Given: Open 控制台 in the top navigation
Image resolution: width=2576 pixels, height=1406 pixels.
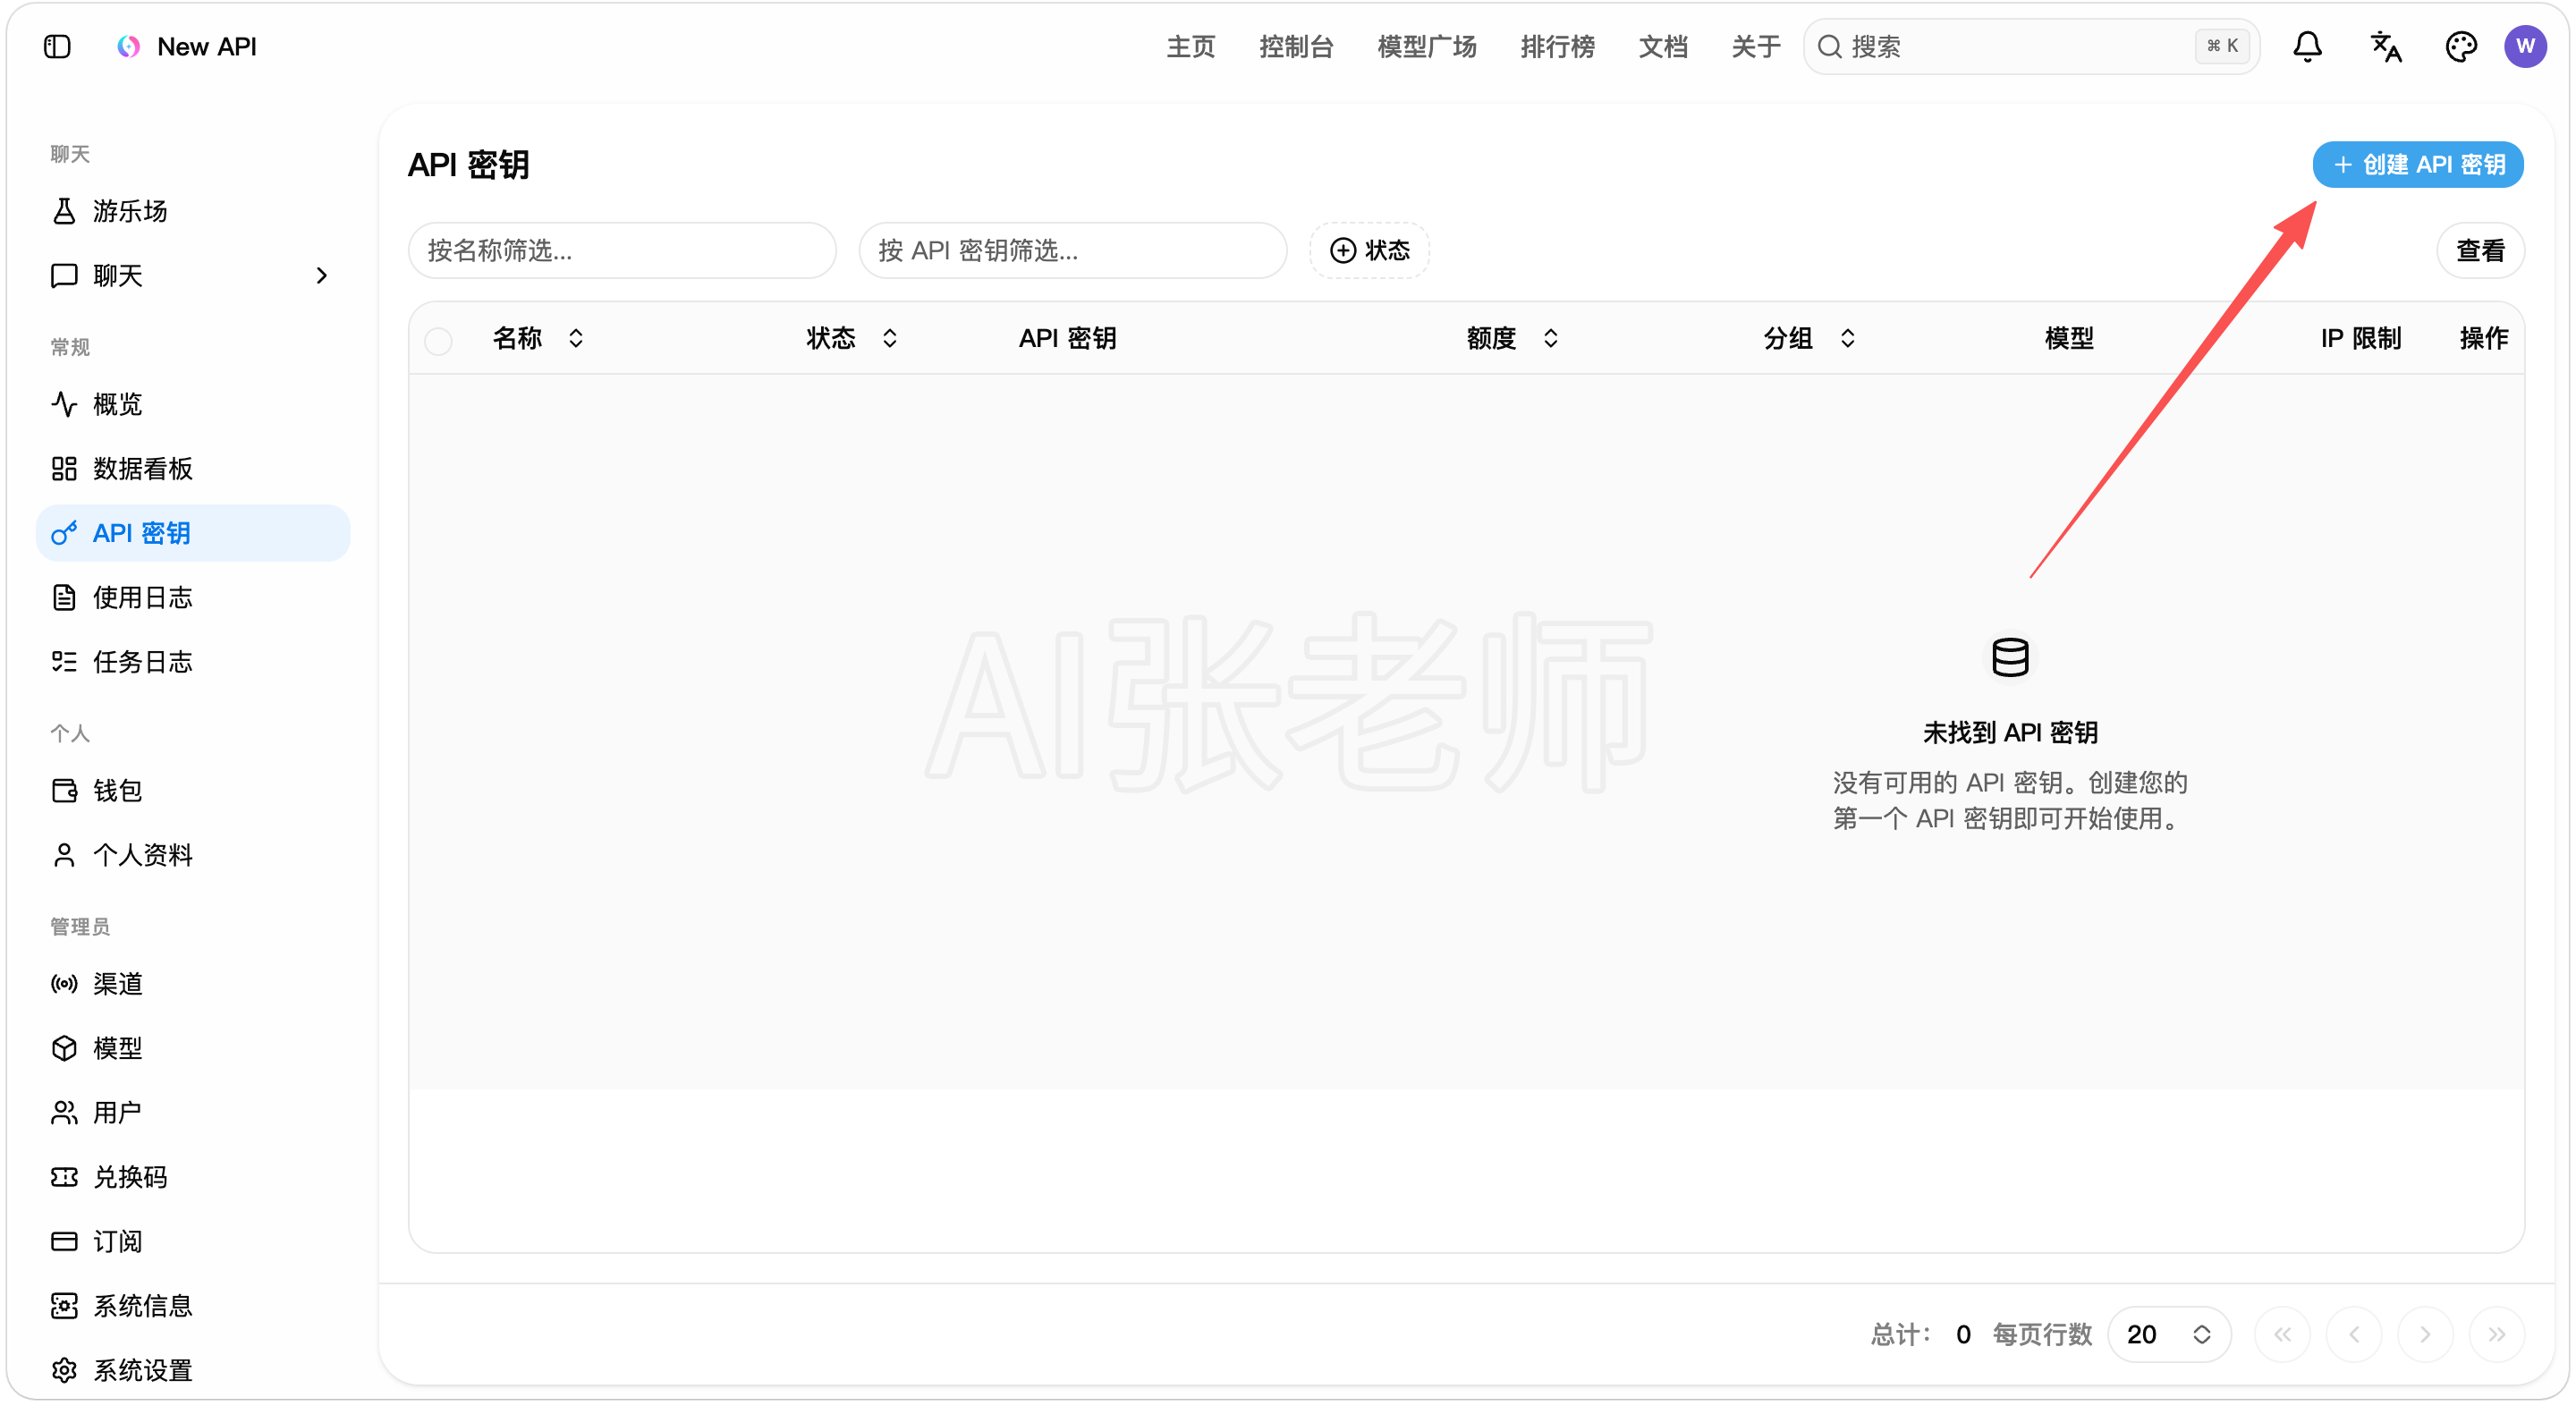Looking at the screenshot, I should point(1296,46).
